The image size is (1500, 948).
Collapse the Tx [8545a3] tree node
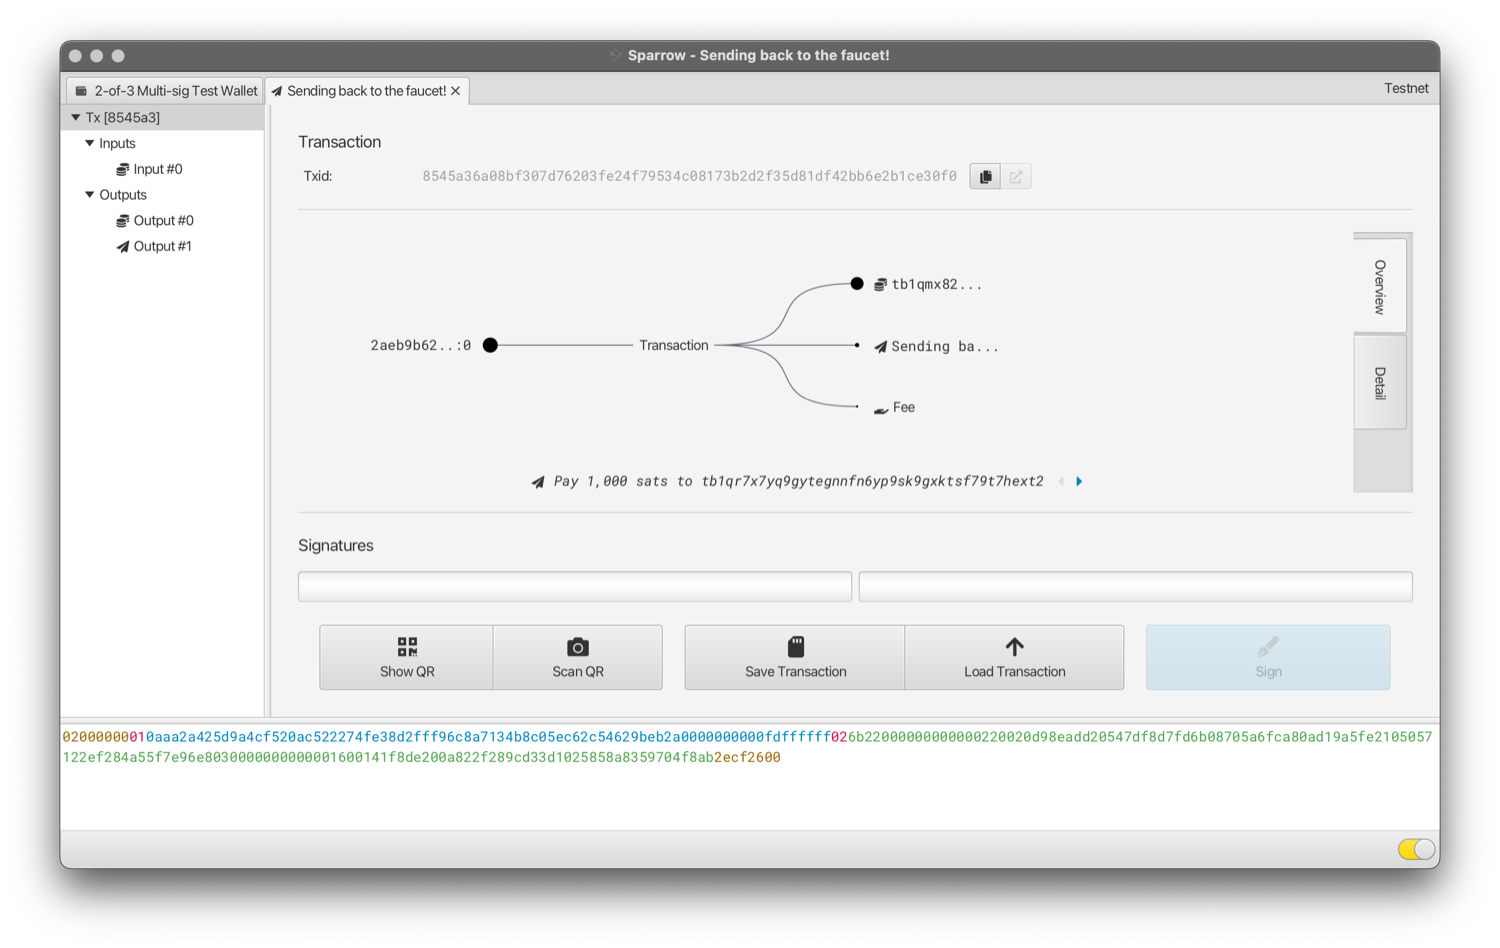75,117
